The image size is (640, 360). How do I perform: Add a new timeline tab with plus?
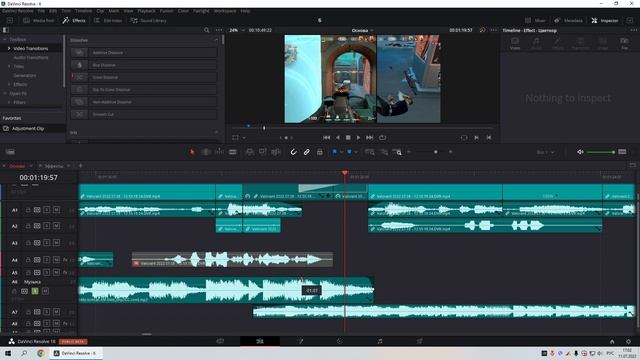pos(80,166)
